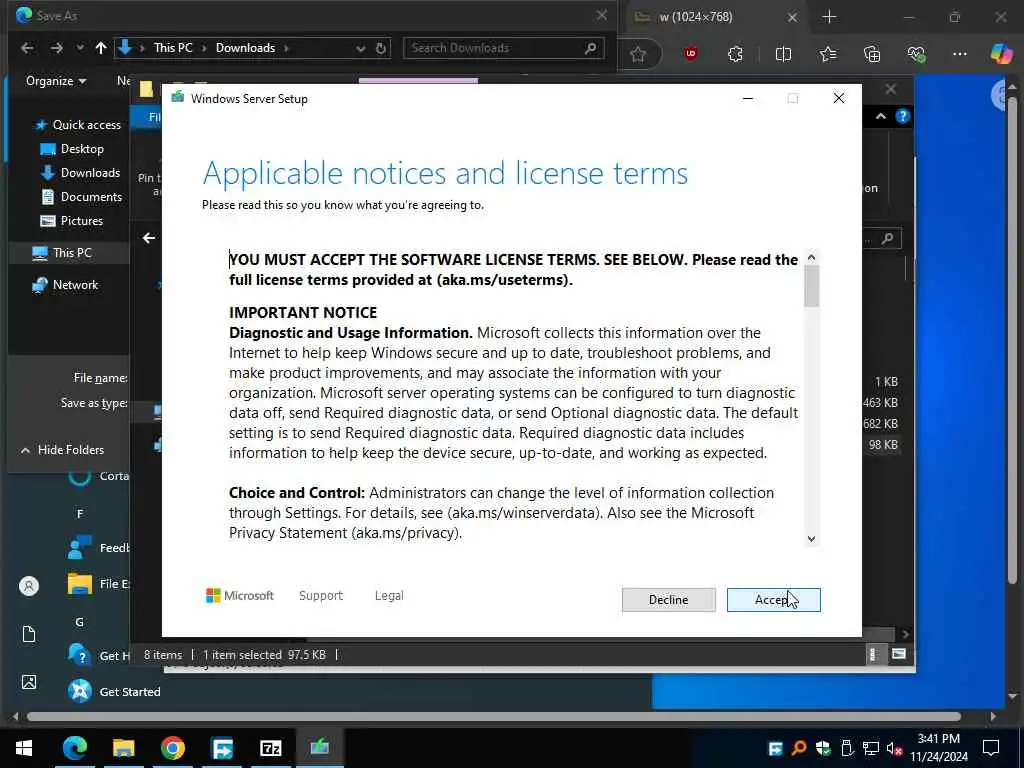Open the Edge Extensions puzzle icon

click(735, 54)
